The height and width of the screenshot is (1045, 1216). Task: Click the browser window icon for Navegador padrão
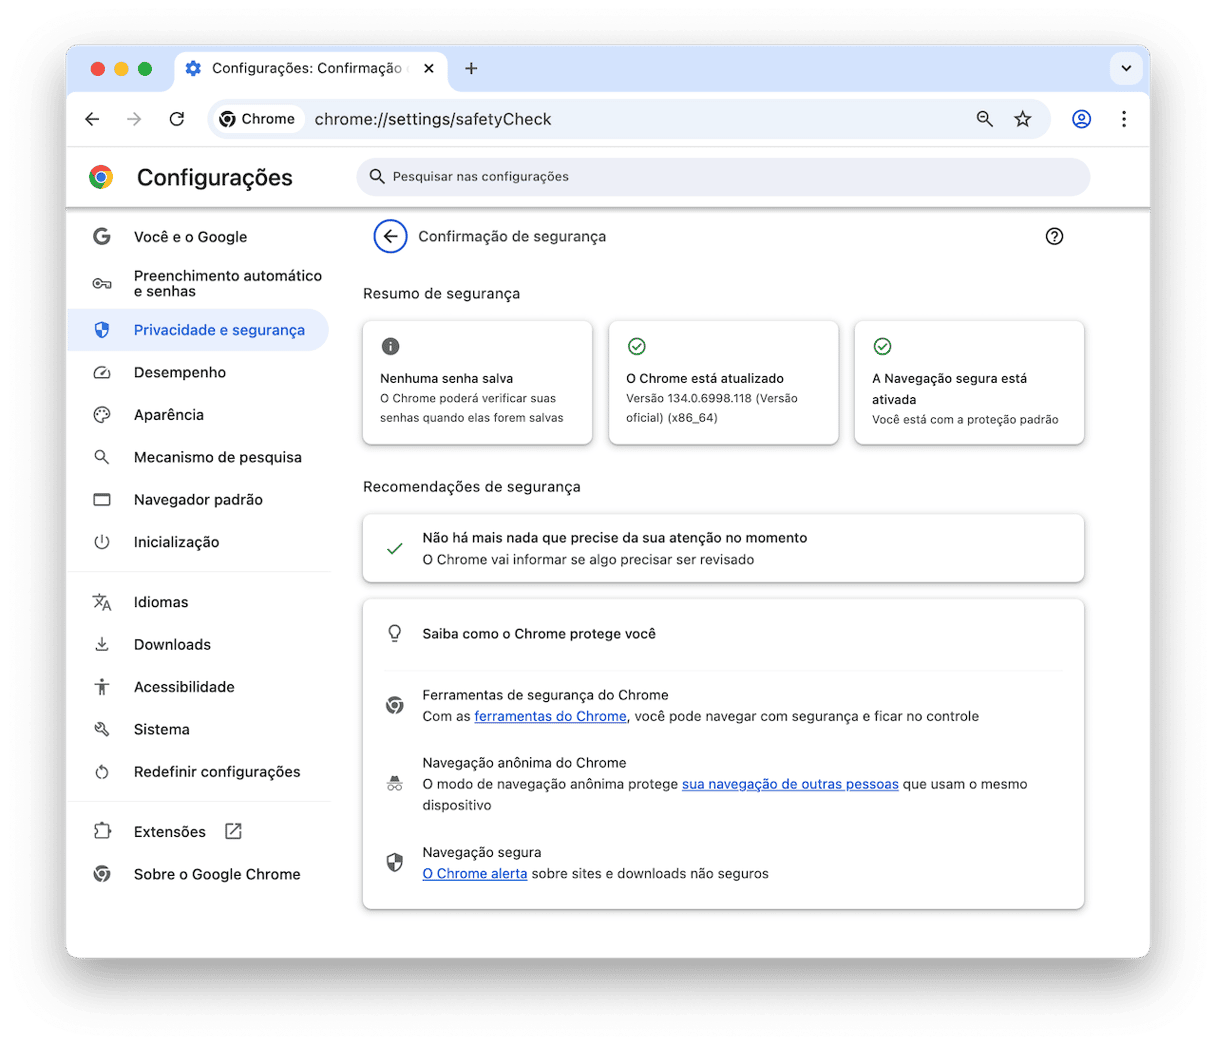(102, 500)
